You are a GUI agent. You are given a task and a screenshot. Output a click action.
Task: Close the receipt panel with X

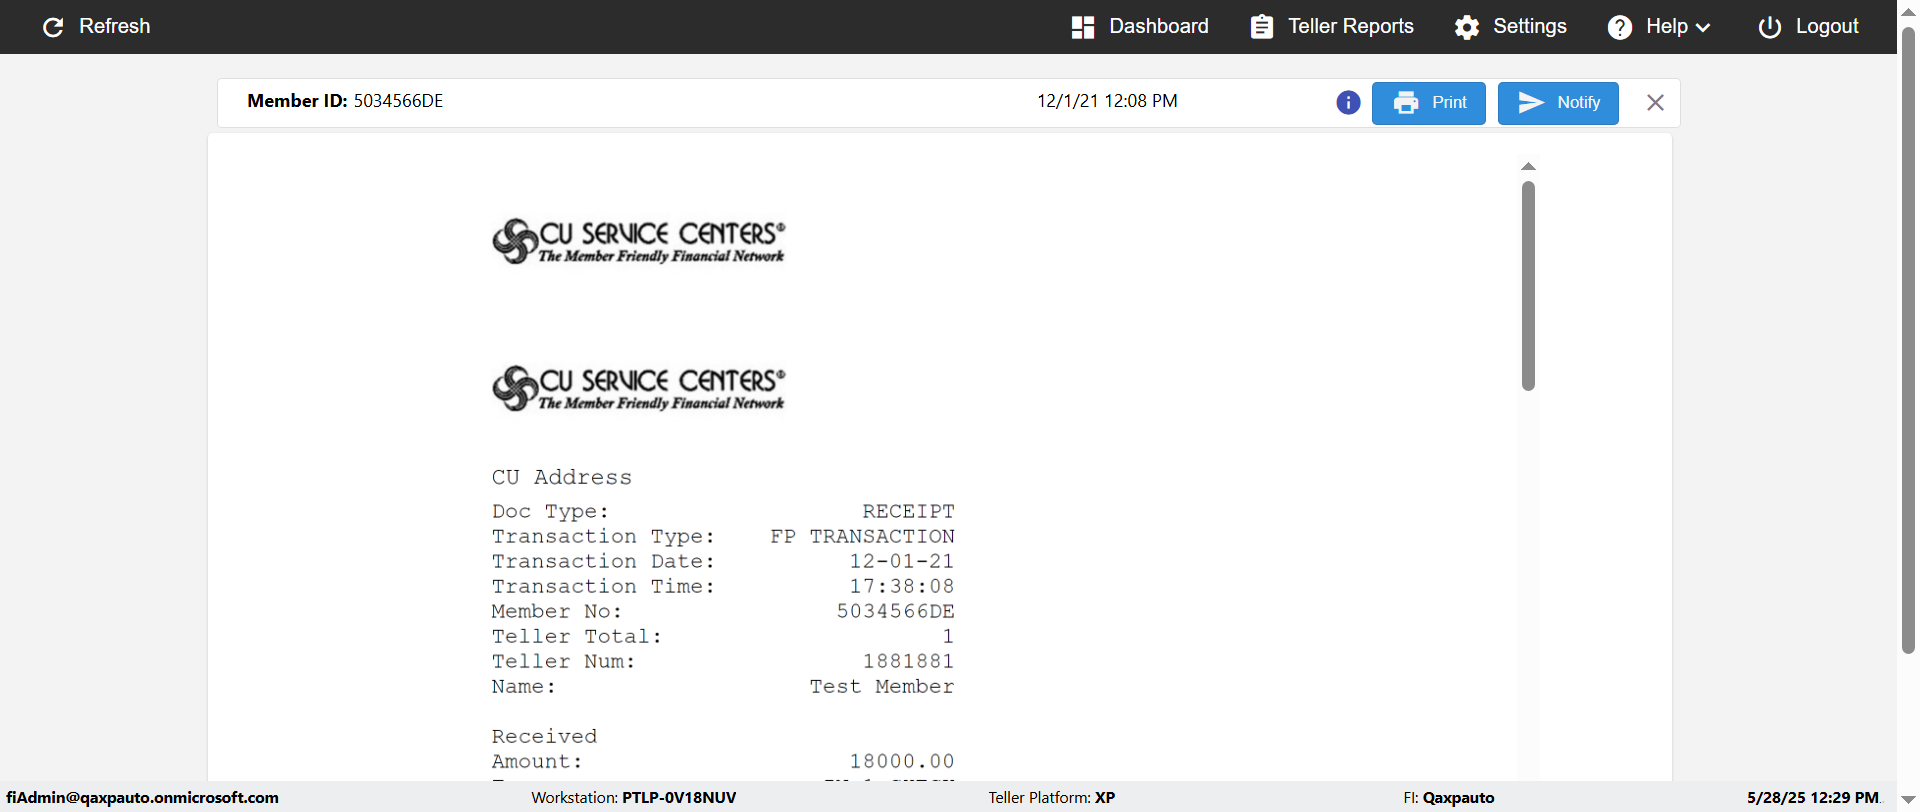pyautogui.click(x=1655, y=103)
